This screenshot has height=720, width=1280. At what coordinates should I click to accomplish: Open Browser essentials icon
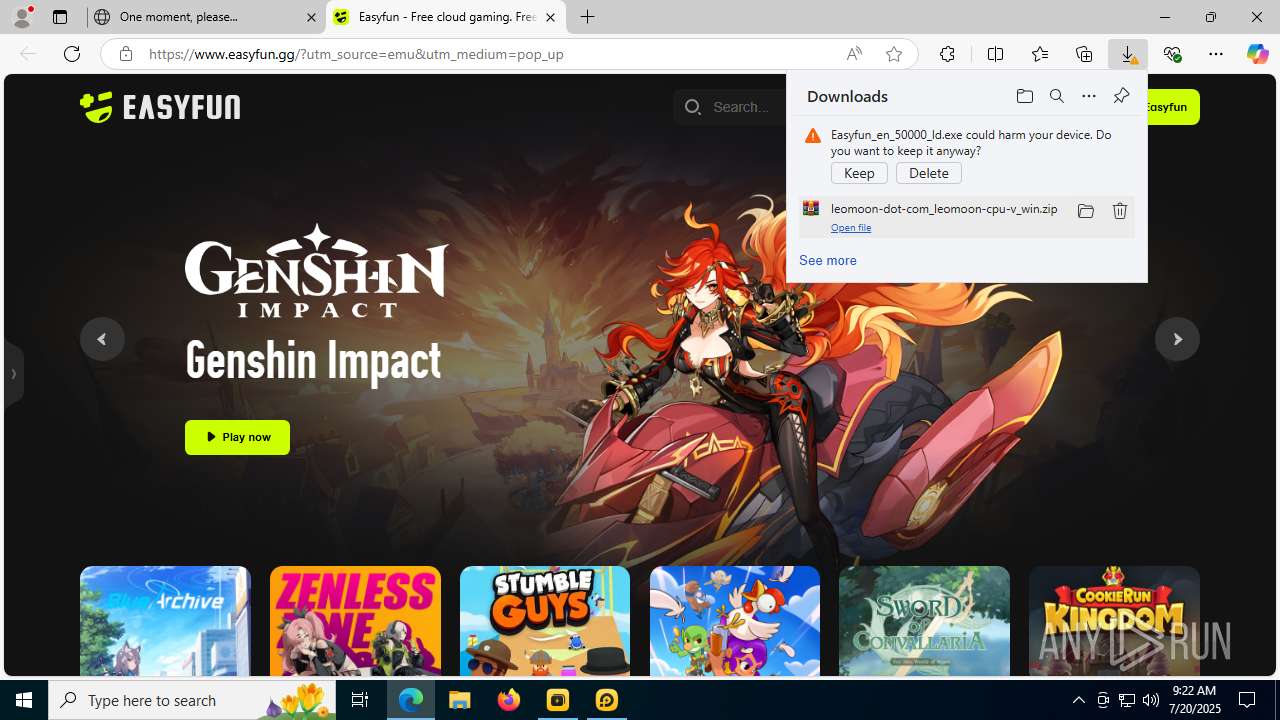[x=1172, y=54]
